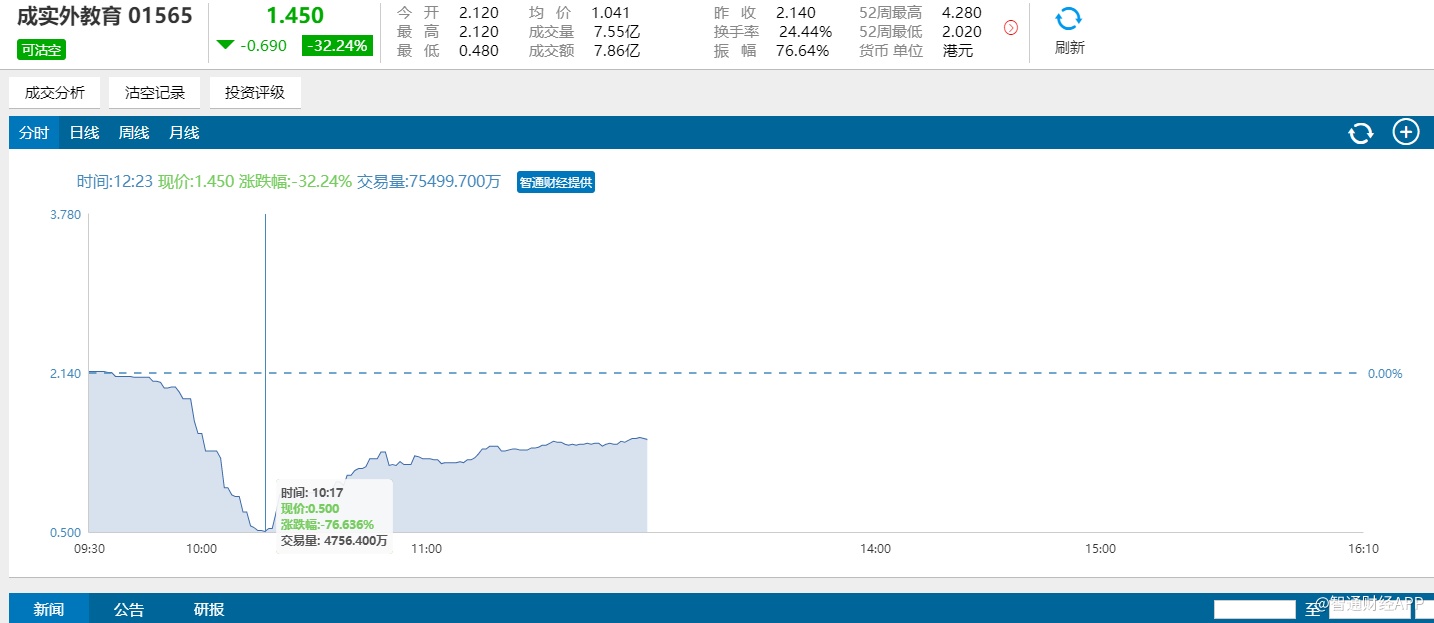The image size is (1434, 623).
Task: Select the 周线 weekly chart
Action: pyautogui.click(x=134, y=132)
